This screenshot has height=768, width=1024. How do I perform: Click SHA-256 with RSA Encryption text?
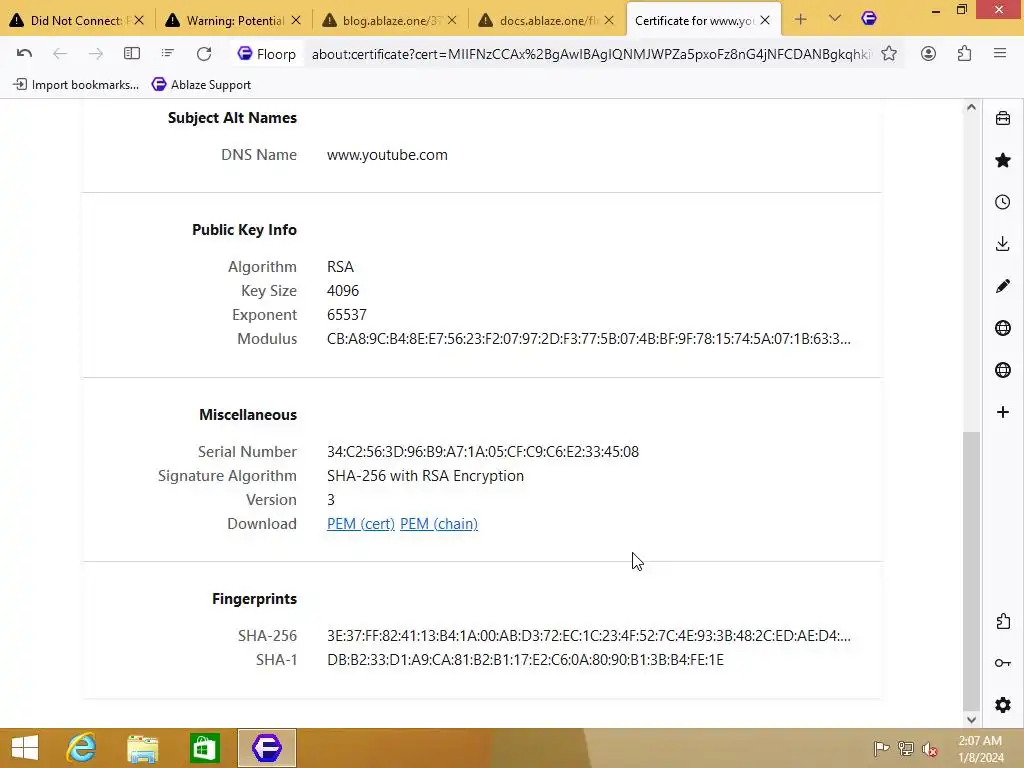click(425, 476)
